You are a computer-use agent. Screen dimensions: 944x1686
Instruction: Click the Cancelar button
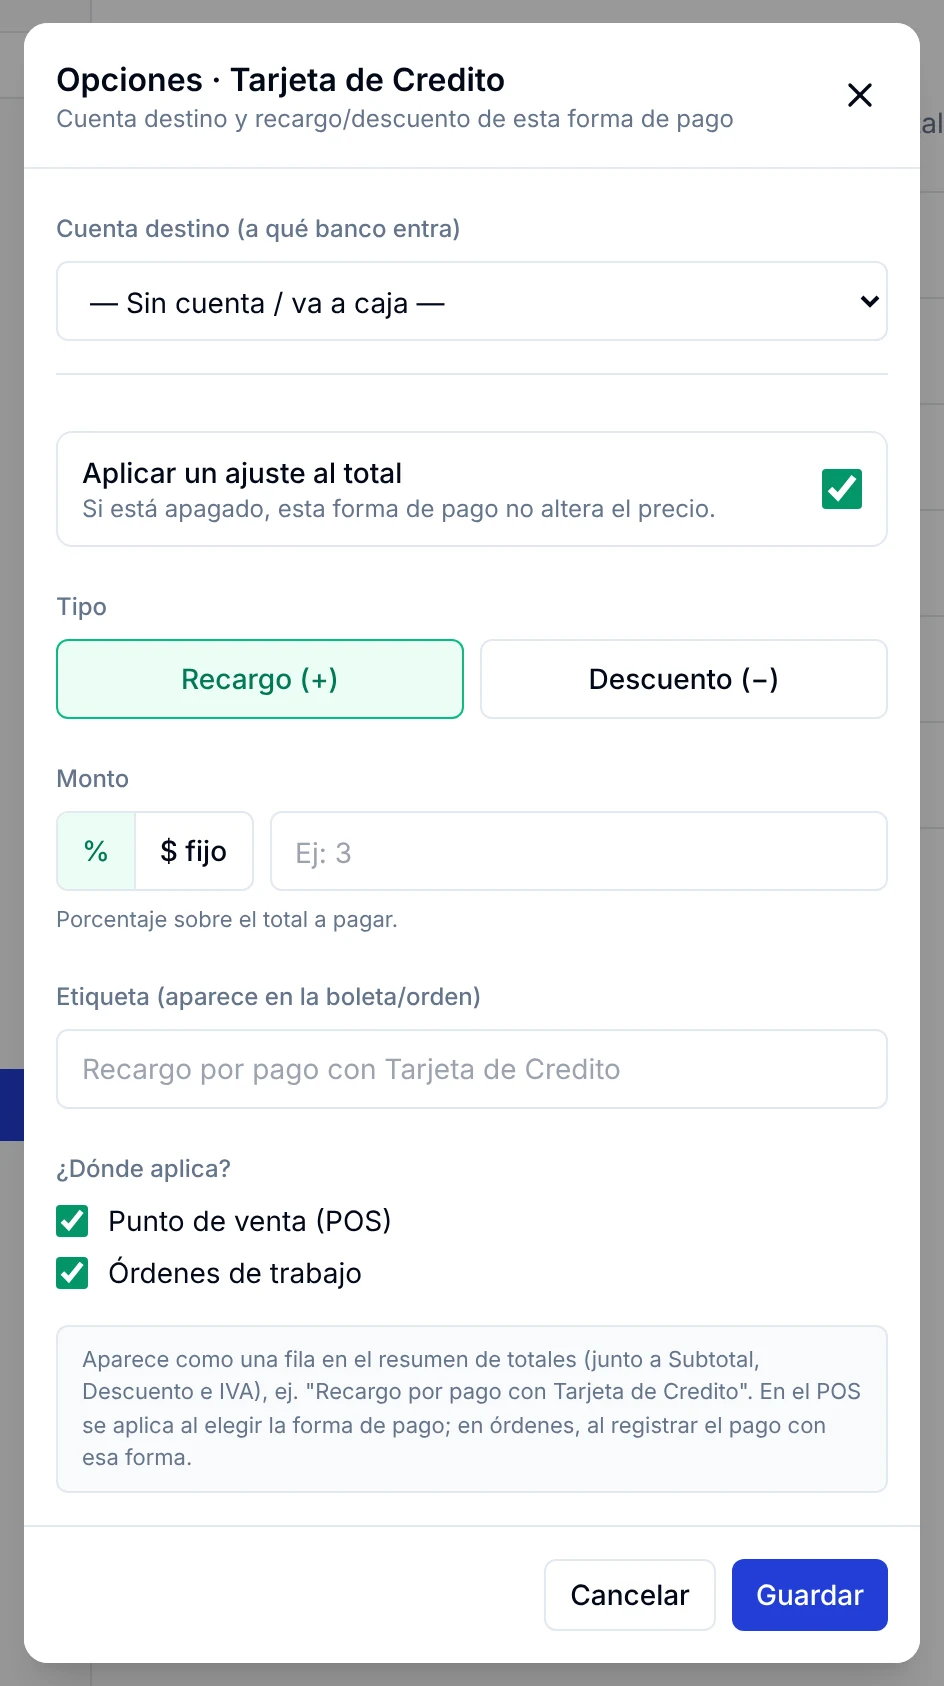click(630, 1595)
